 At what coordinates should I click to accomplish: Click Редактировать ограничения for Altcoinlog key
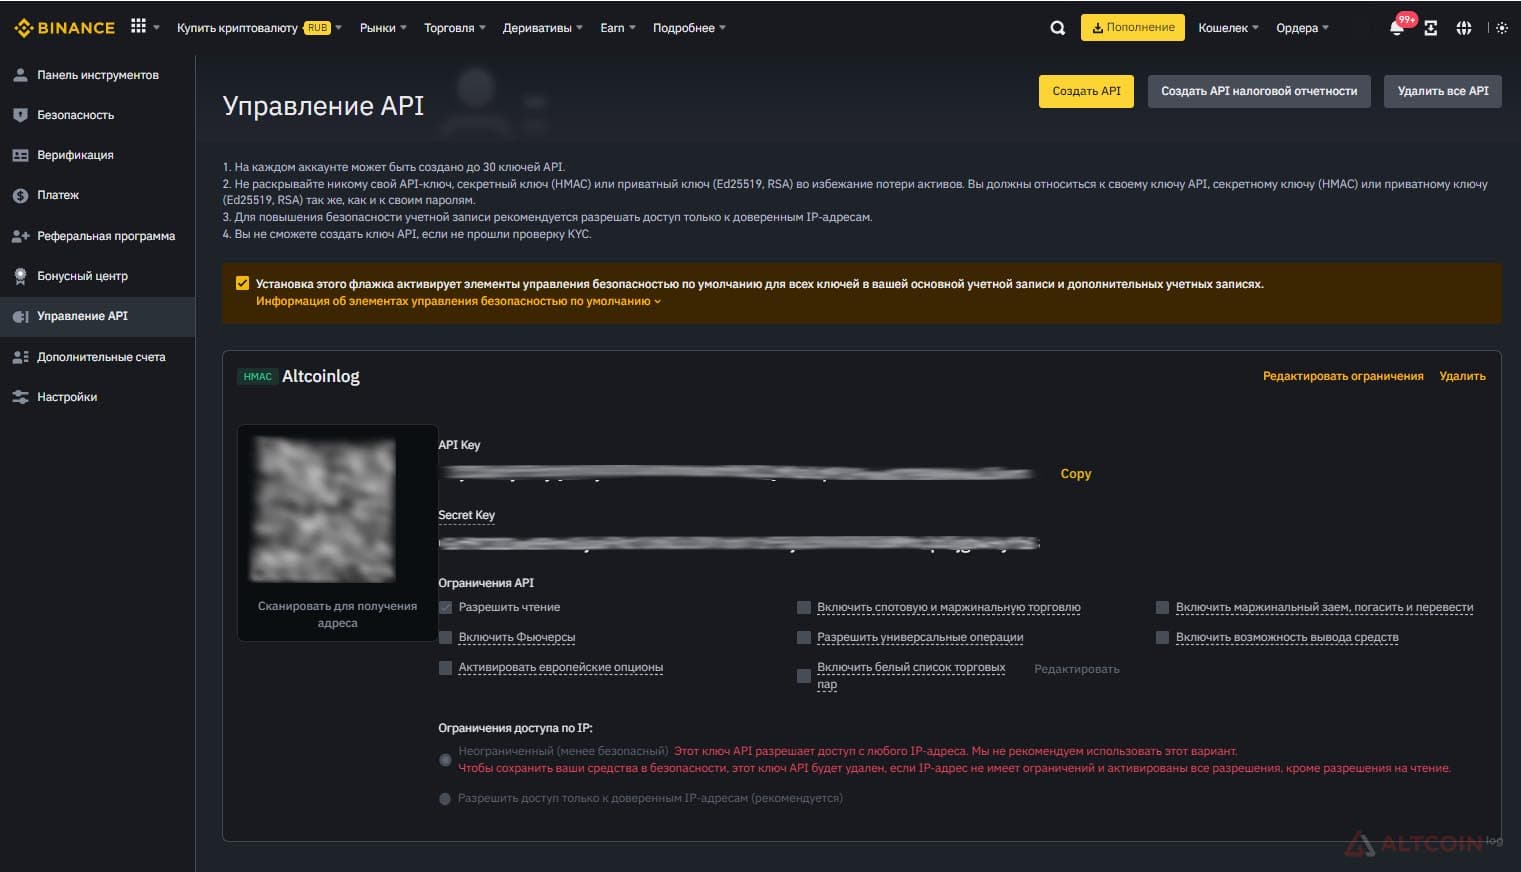coord(1343,376)
